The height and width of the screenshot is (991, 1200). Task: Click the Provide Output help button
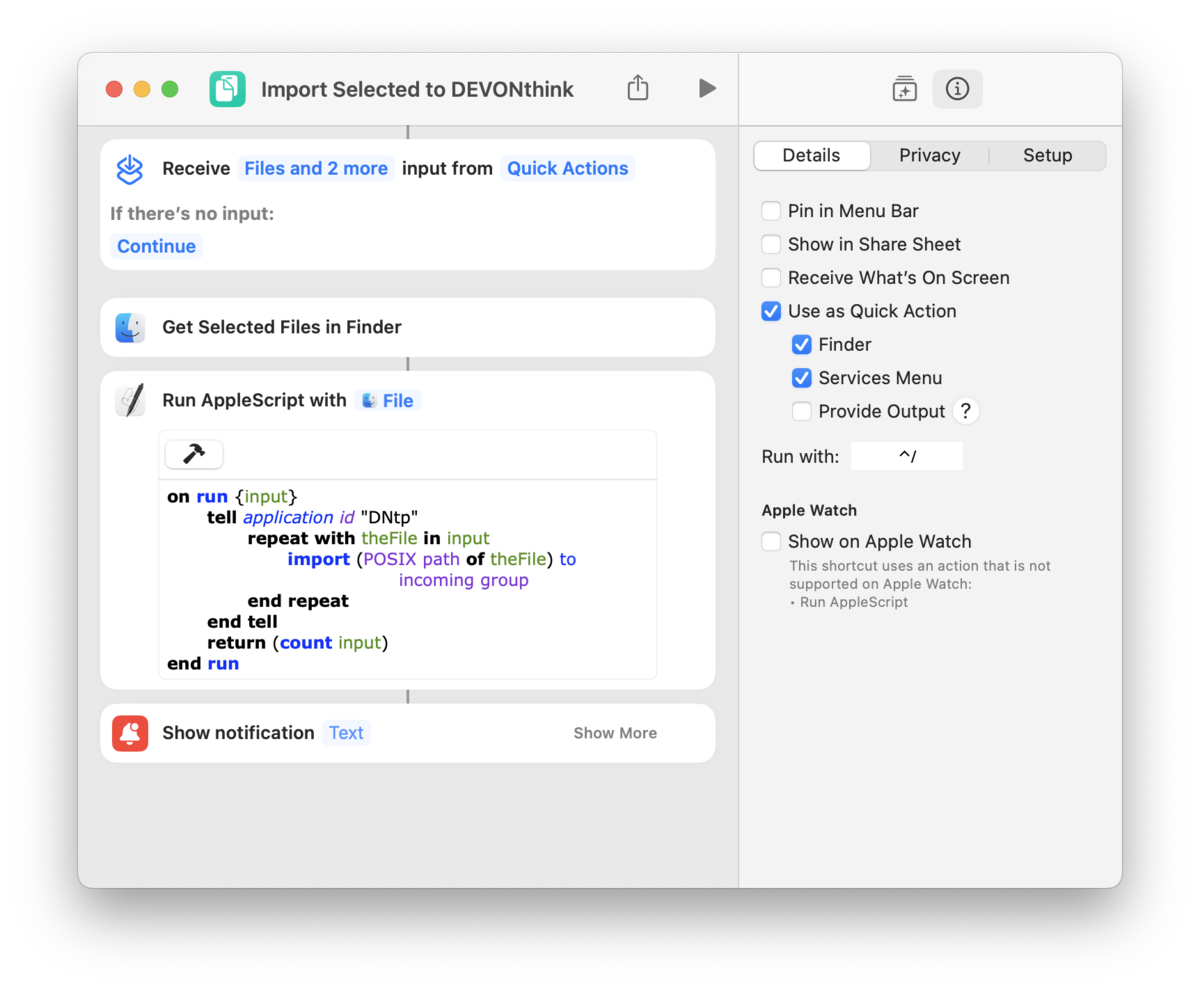965,411
